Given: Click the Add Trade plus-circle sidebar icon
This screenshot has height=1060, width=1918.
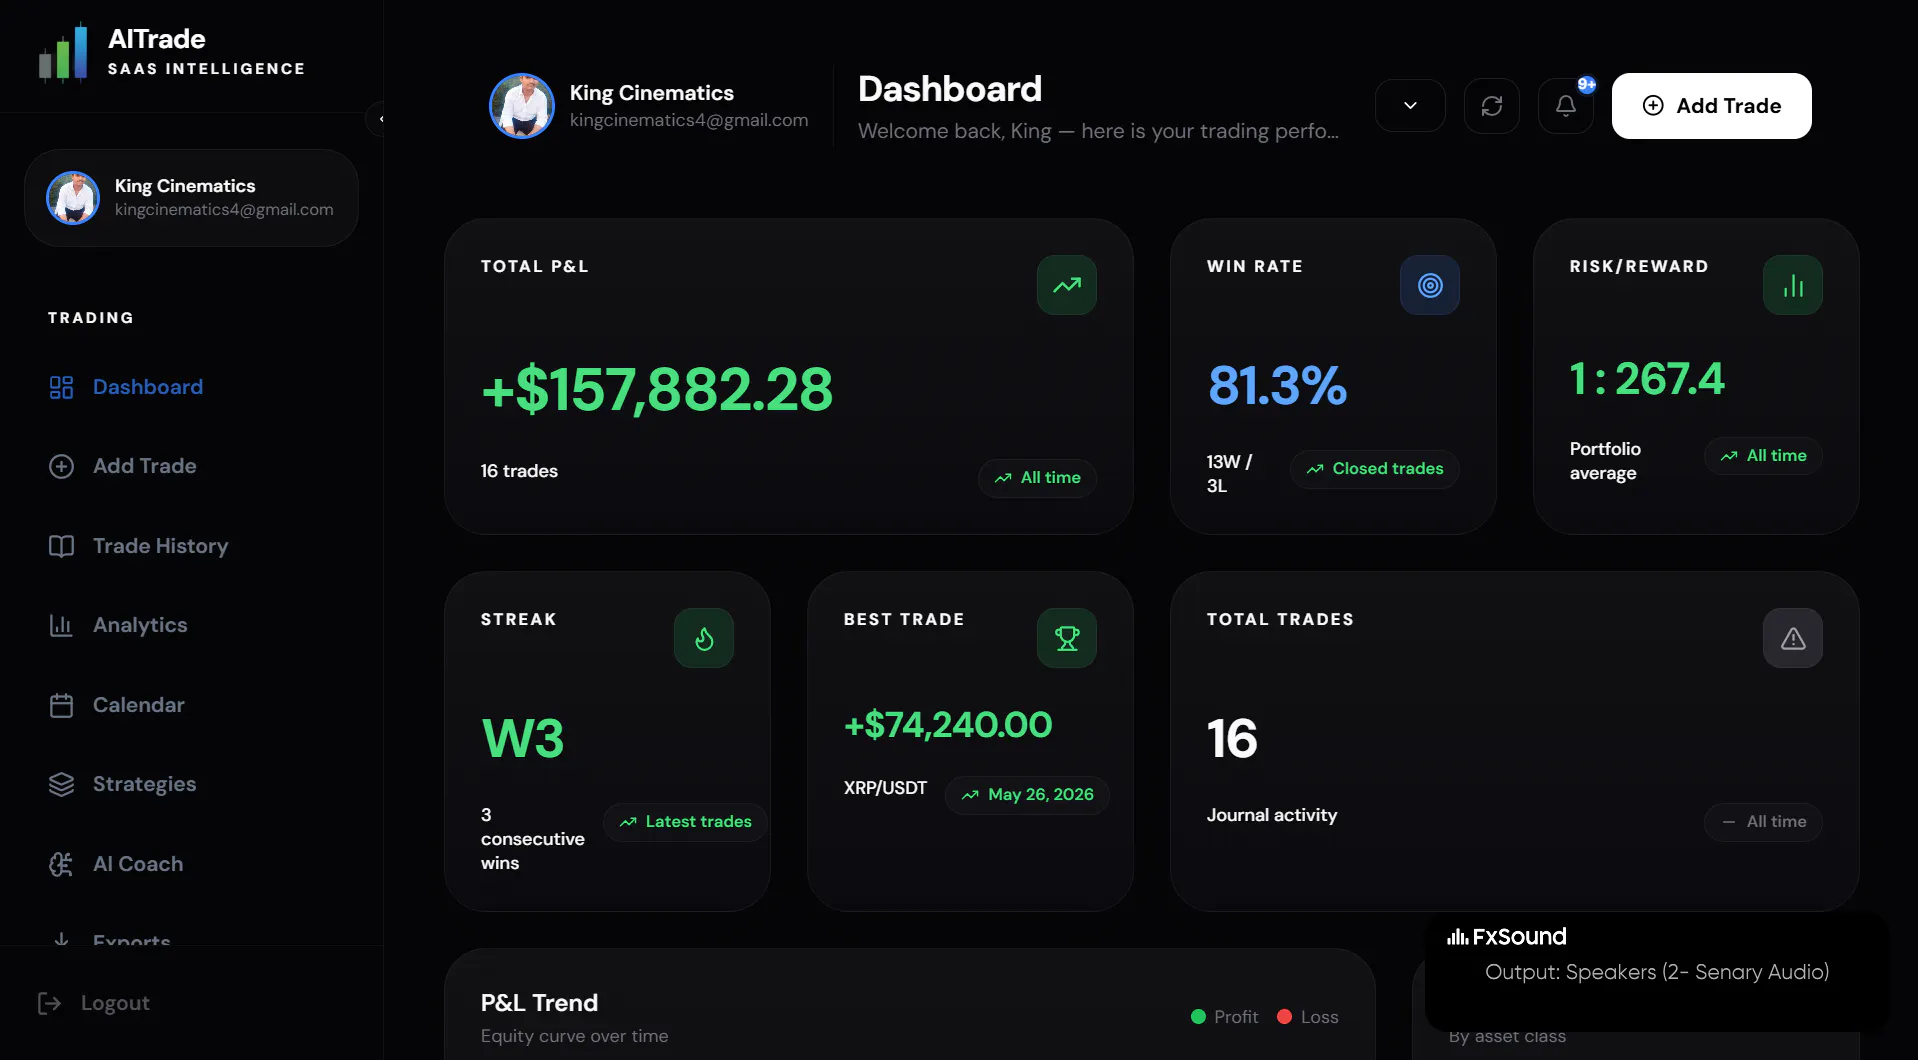Looking at the screenshot, I should point(61,466).
